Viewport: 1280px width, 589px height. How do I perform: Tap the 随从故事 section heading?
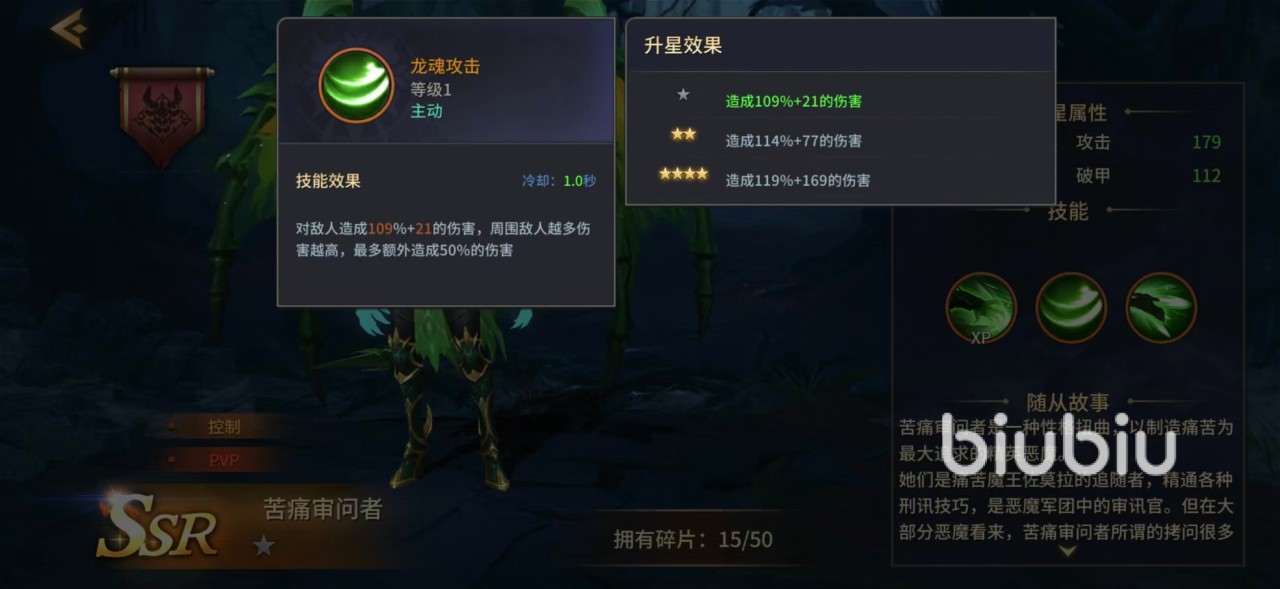(1067, 402)
